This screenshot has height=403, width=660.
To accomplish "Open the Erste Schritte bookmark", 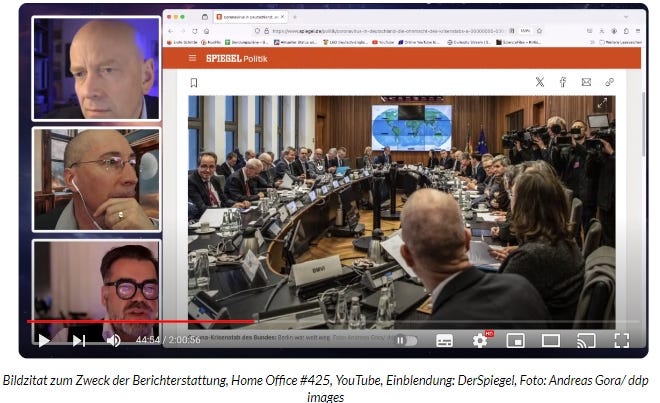I will (x=182, y=43).
